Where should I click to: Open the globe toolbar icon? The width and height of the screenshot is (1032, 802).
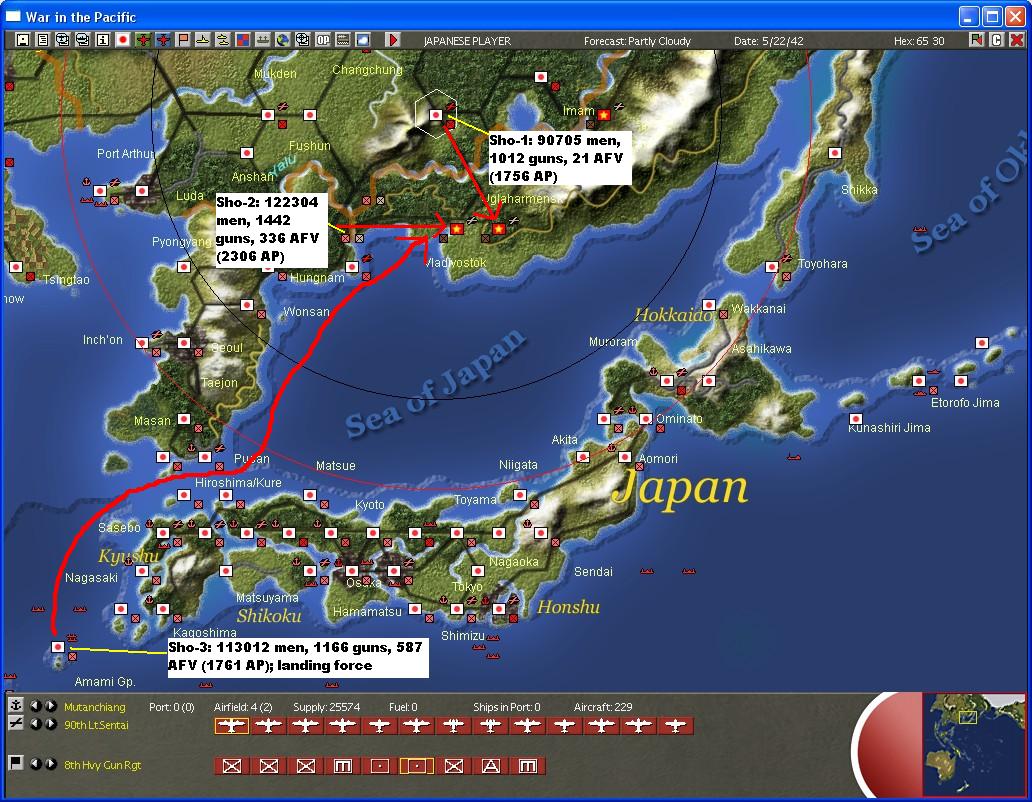[x=282, y=40]
